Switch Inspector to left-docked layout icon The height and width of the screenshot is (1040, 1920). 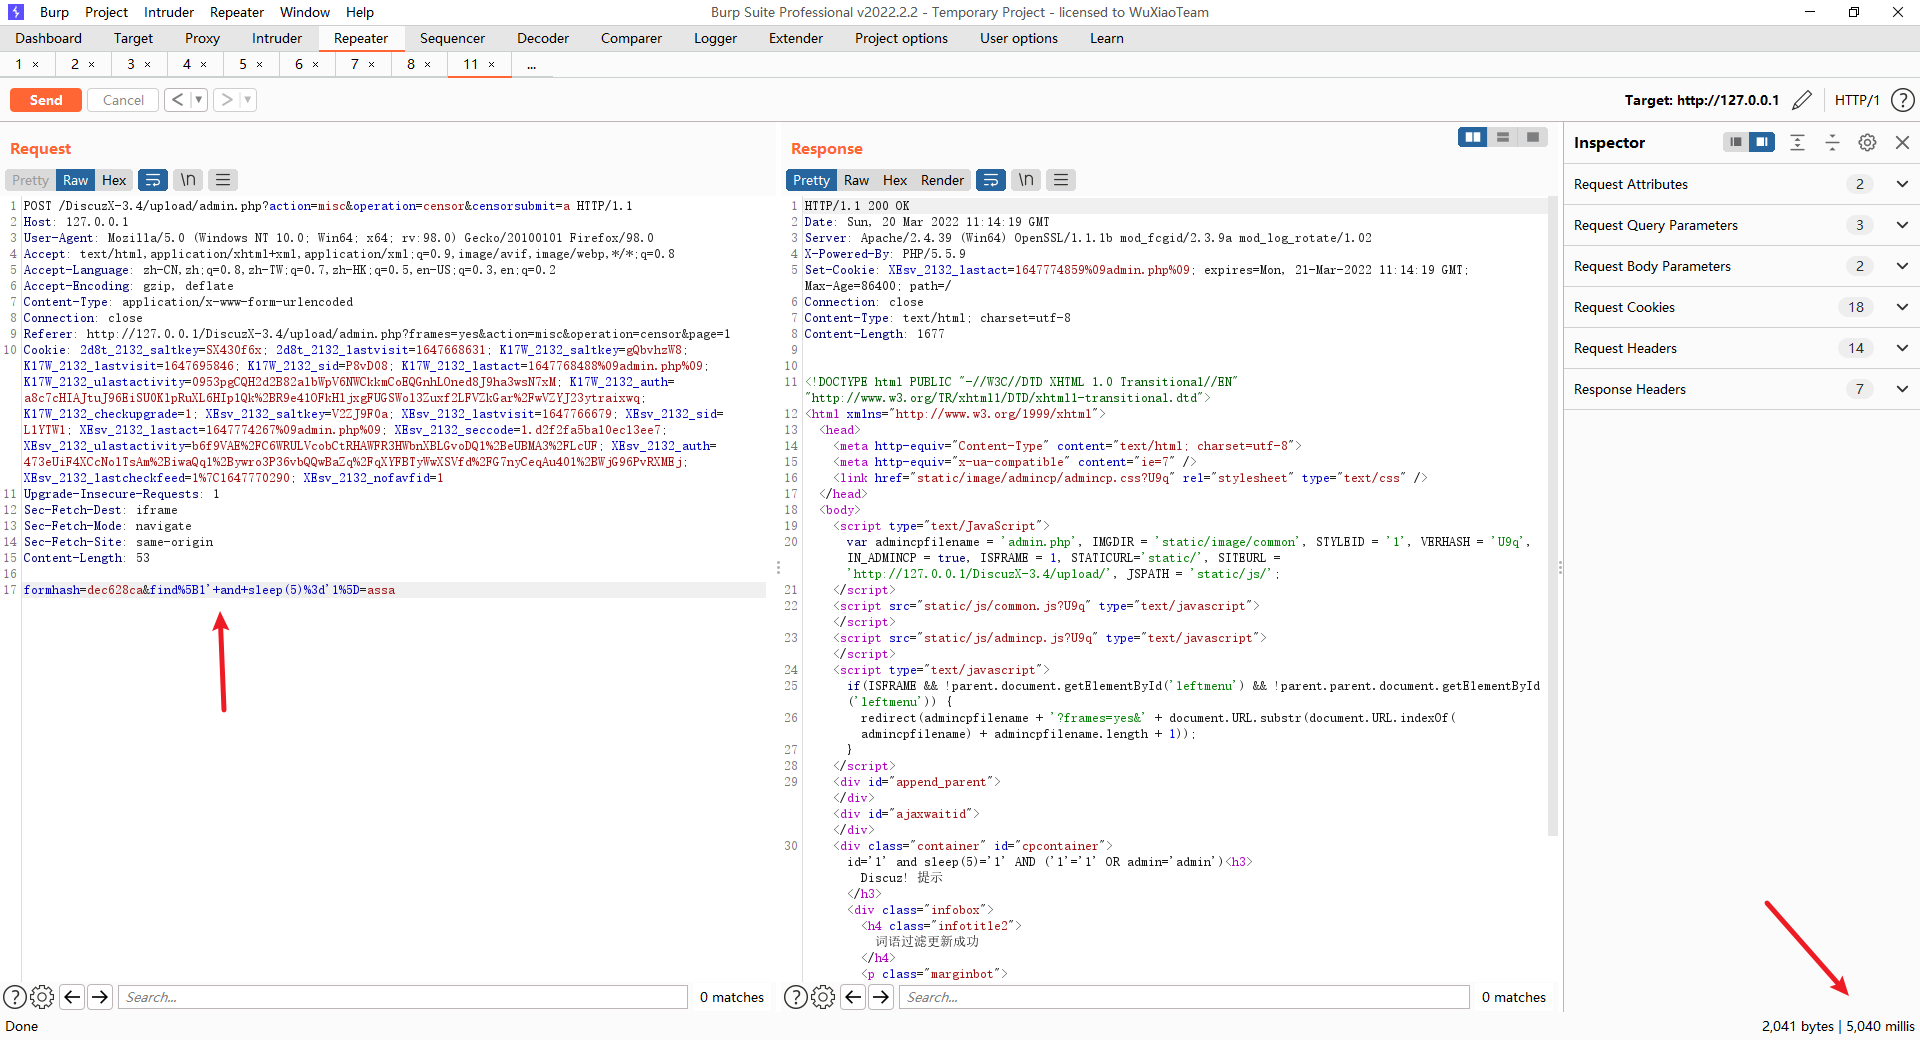(x=1736, y=142)
